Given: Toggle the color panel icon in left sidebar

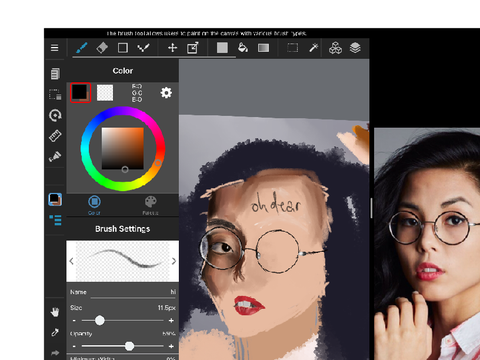Looking at the screenshot, I should pos(55,199).
